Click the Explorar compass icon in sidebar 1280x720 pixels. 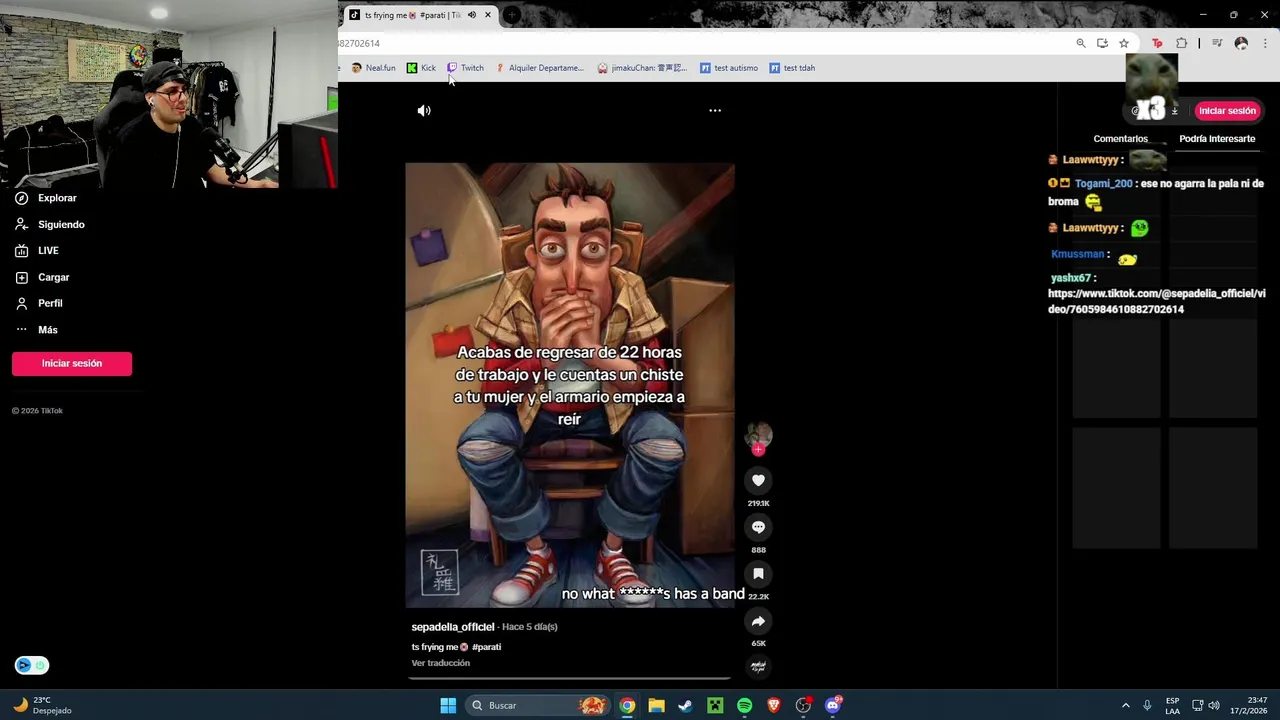pos(21,198)
